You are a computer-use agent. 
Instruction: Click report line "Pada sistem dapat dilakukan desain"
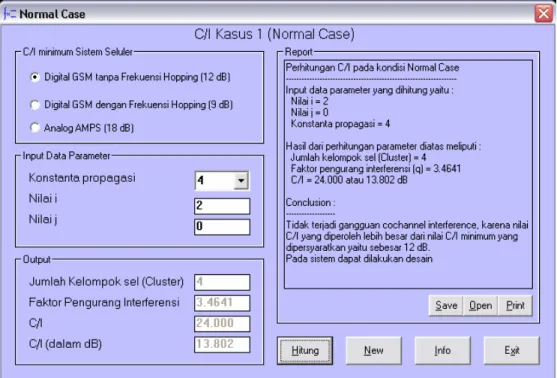click(359, 259)
